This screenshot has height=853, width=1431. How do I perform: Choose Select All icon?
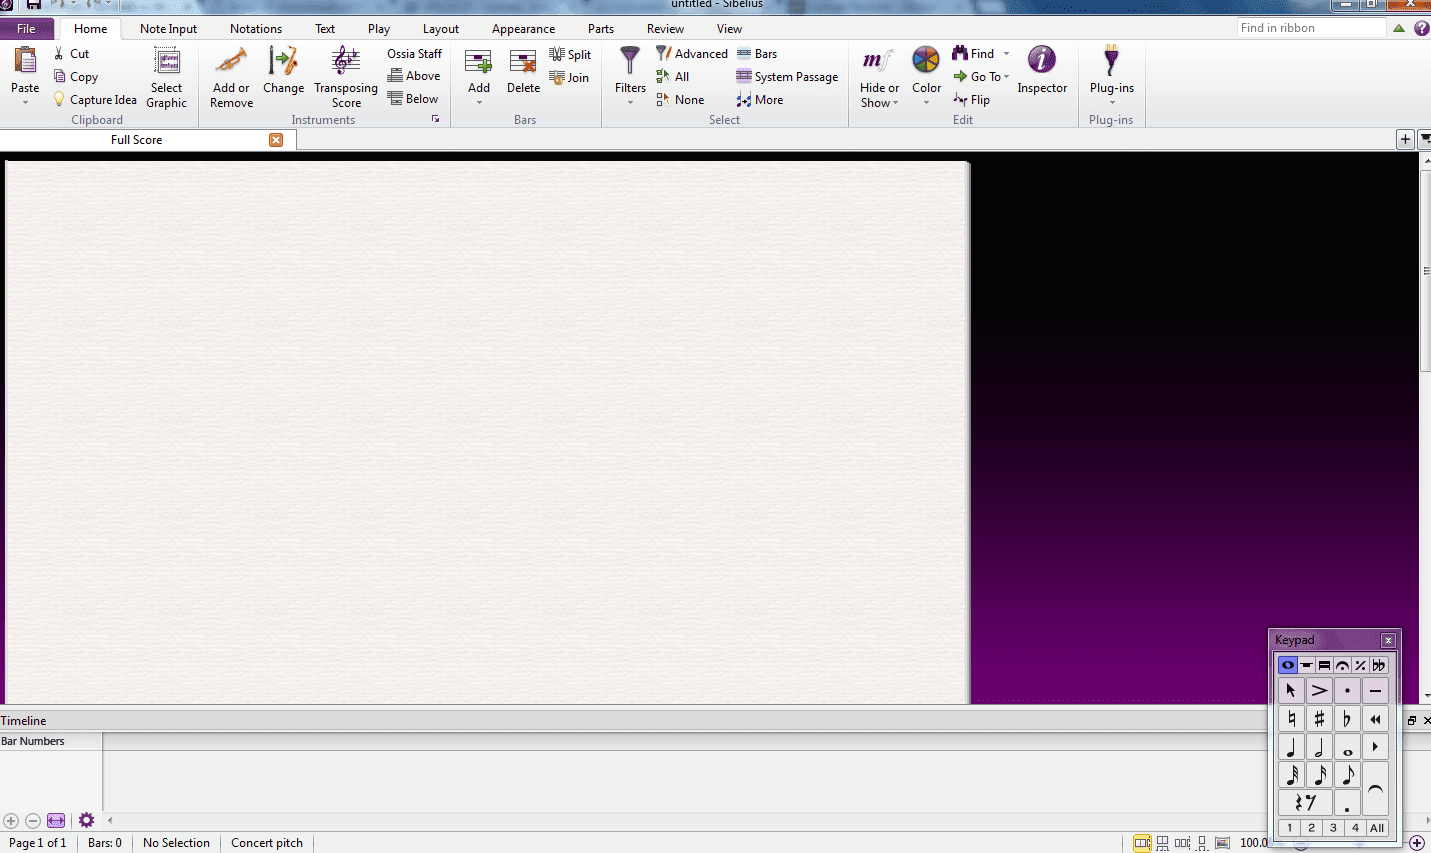tap(662, 77)
